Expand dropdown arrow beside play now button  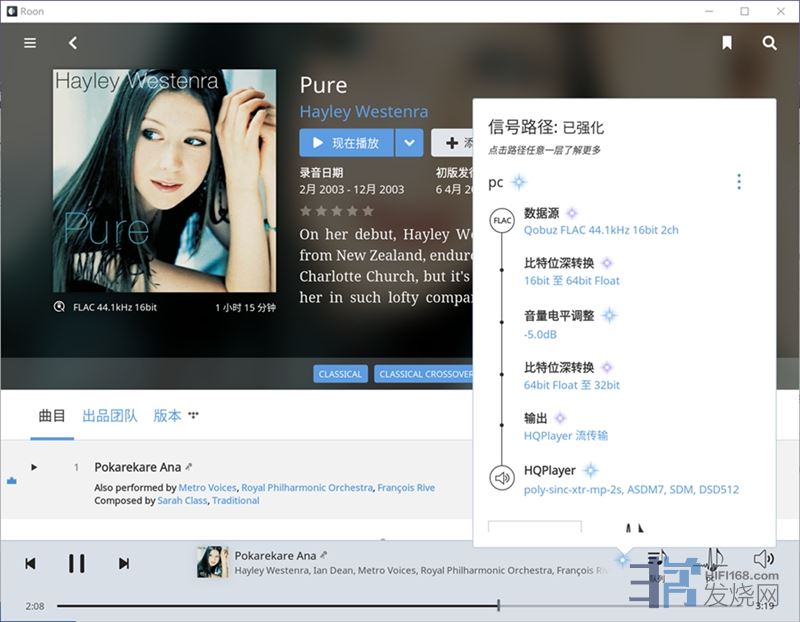(x=409, y=143)
